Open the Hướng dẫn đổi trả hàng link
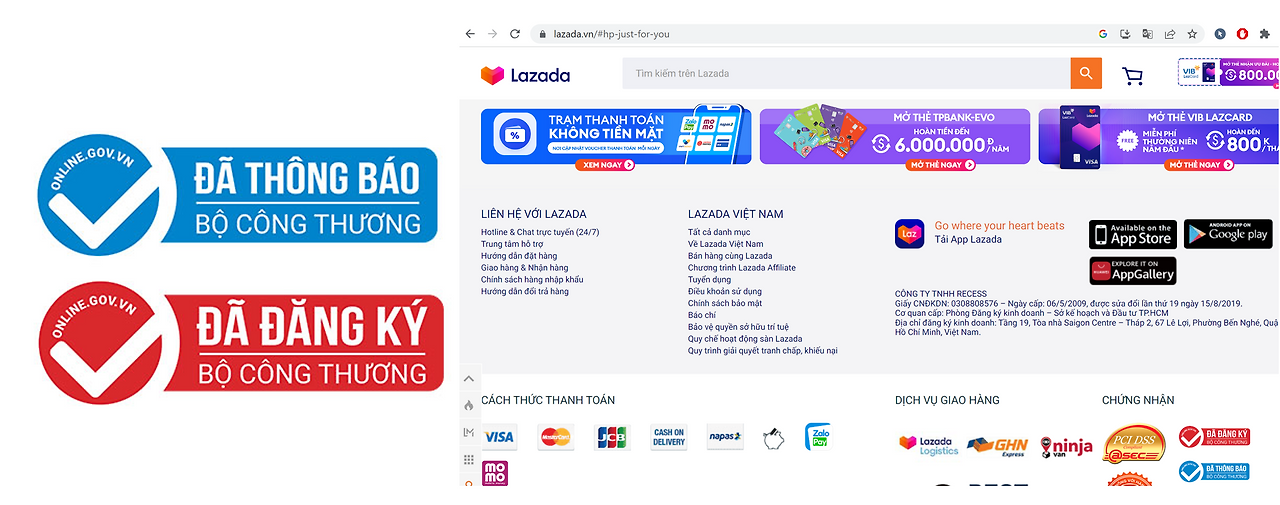 (525, 291)
